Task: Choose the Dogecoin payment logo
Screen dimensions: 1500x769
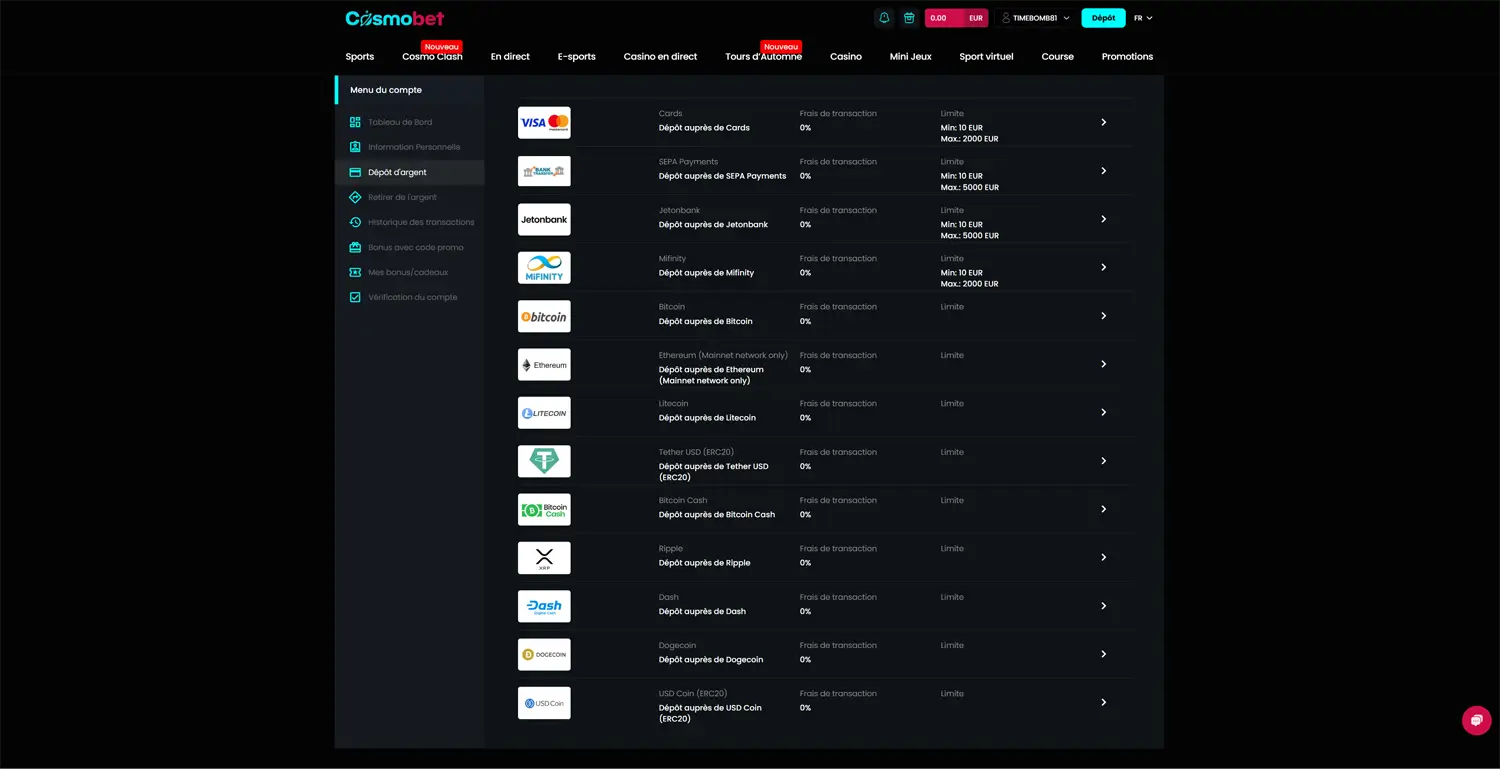Action: pos(544,654)
